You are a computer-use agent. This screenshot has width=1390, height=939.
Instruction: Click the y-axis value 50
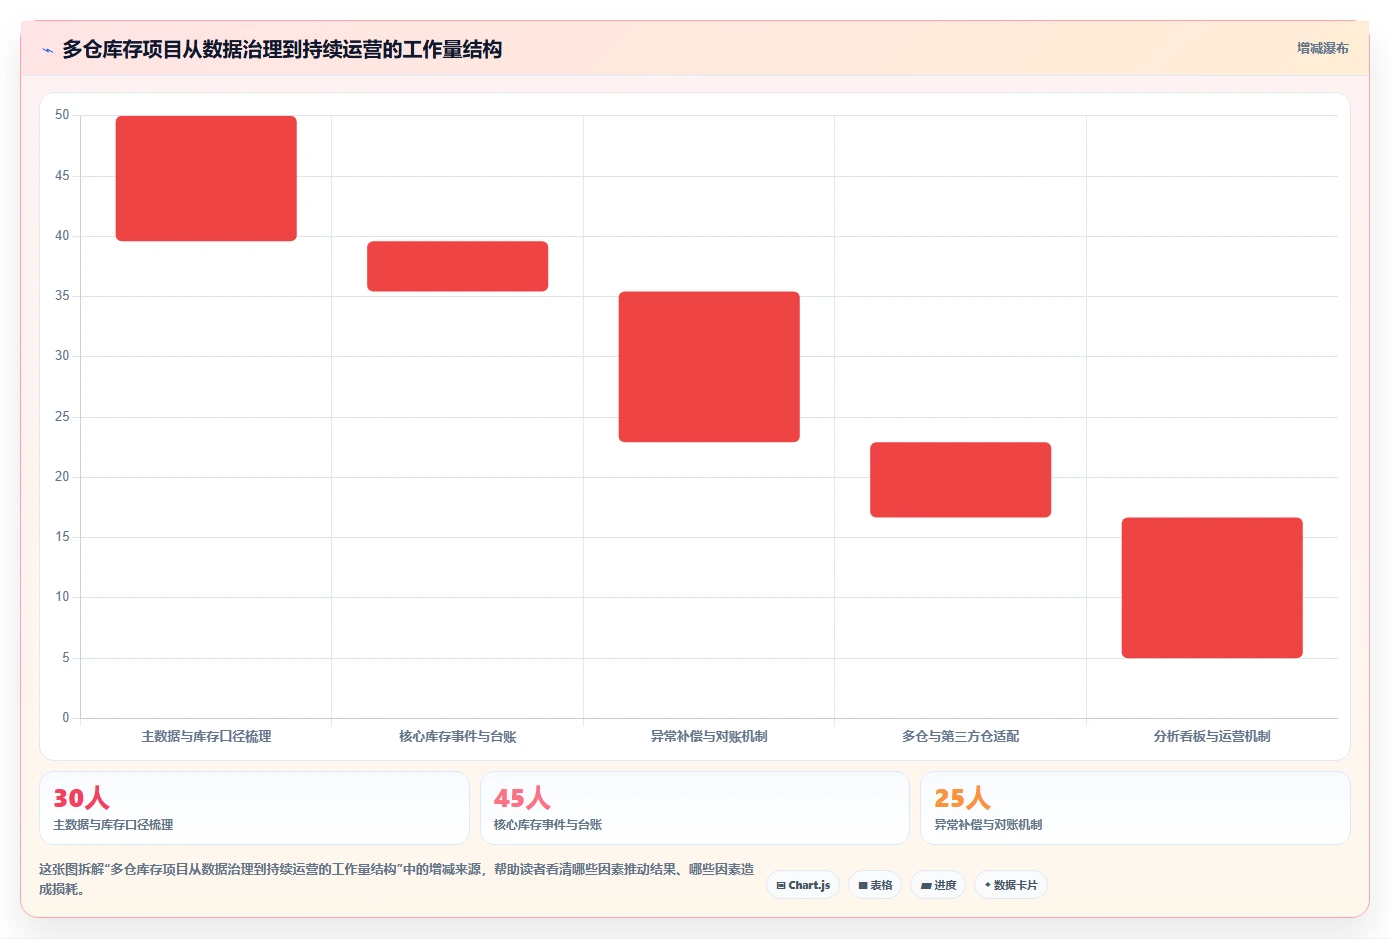(62, 115)
